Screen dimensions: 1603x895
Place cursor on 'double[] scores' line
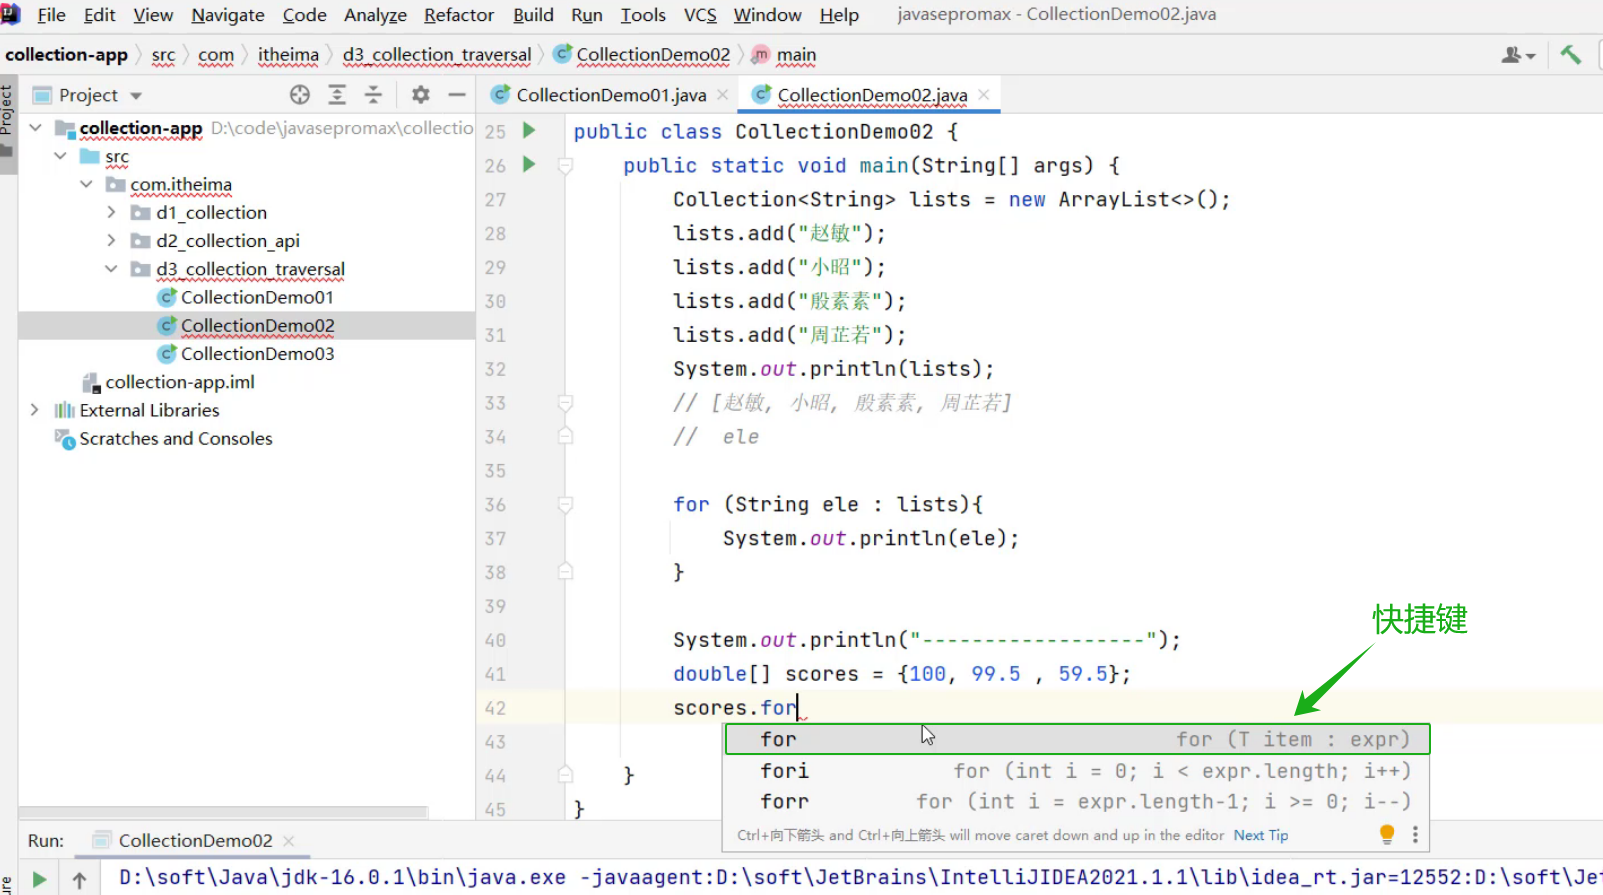[x=900, y=674]
